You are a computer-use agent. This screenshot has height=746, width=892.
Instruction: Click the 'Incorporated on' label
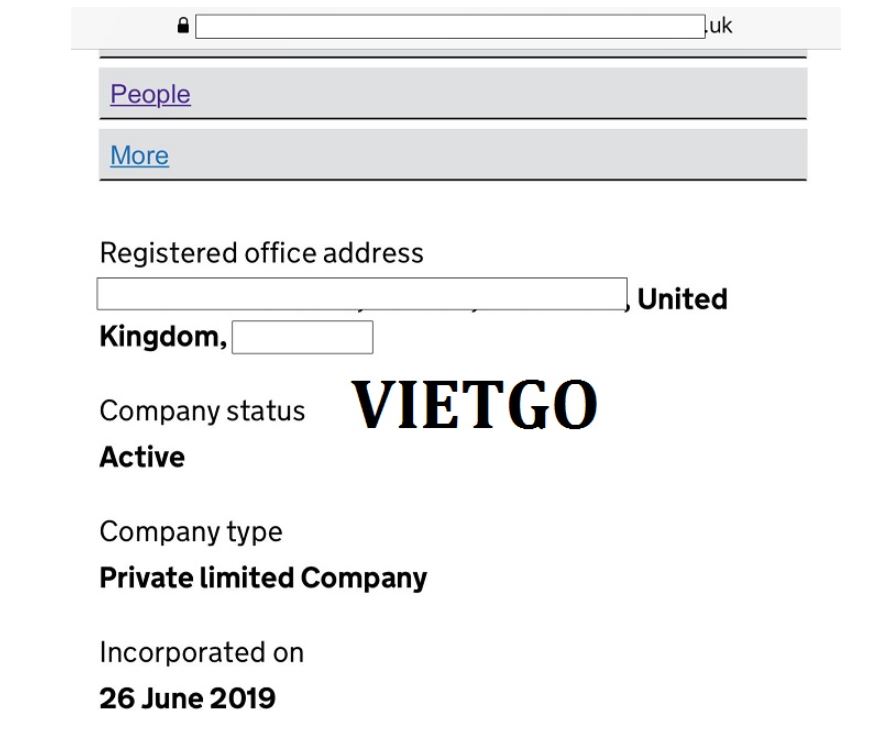(x=201, y=653)
